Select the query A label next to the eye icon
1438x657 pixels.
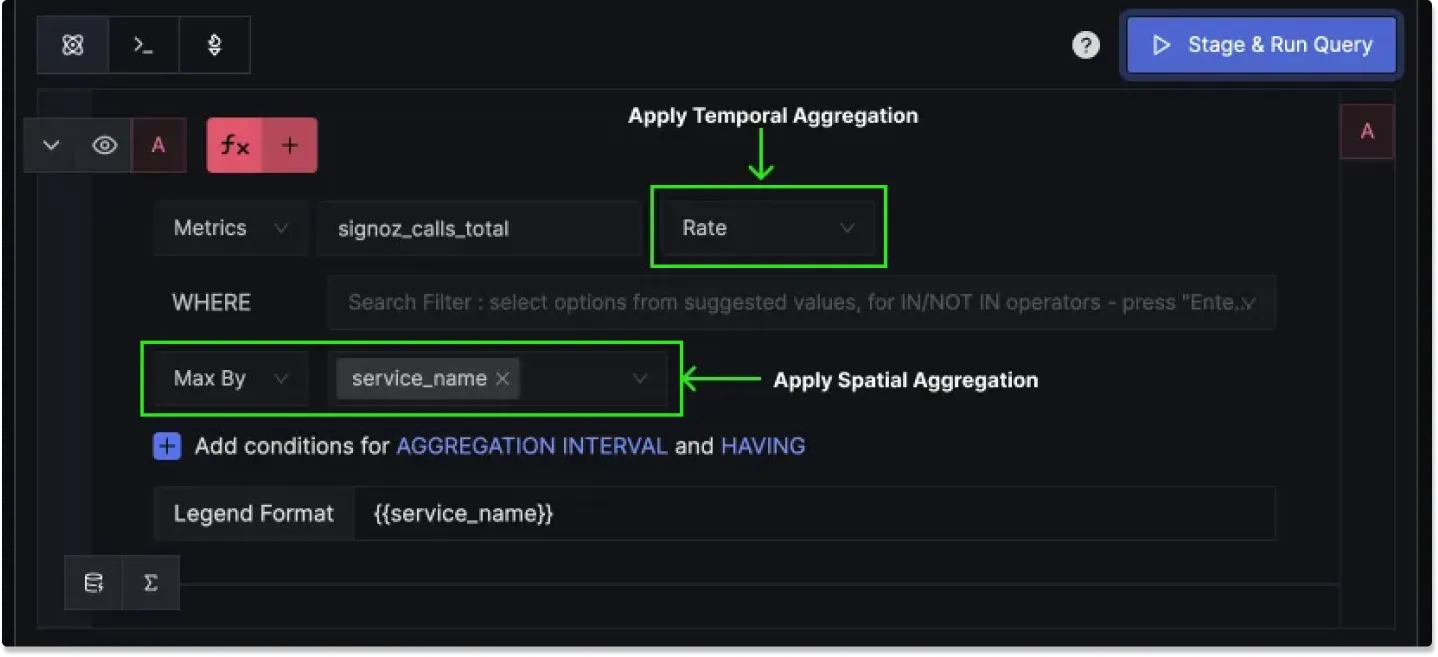coord(158,145)
